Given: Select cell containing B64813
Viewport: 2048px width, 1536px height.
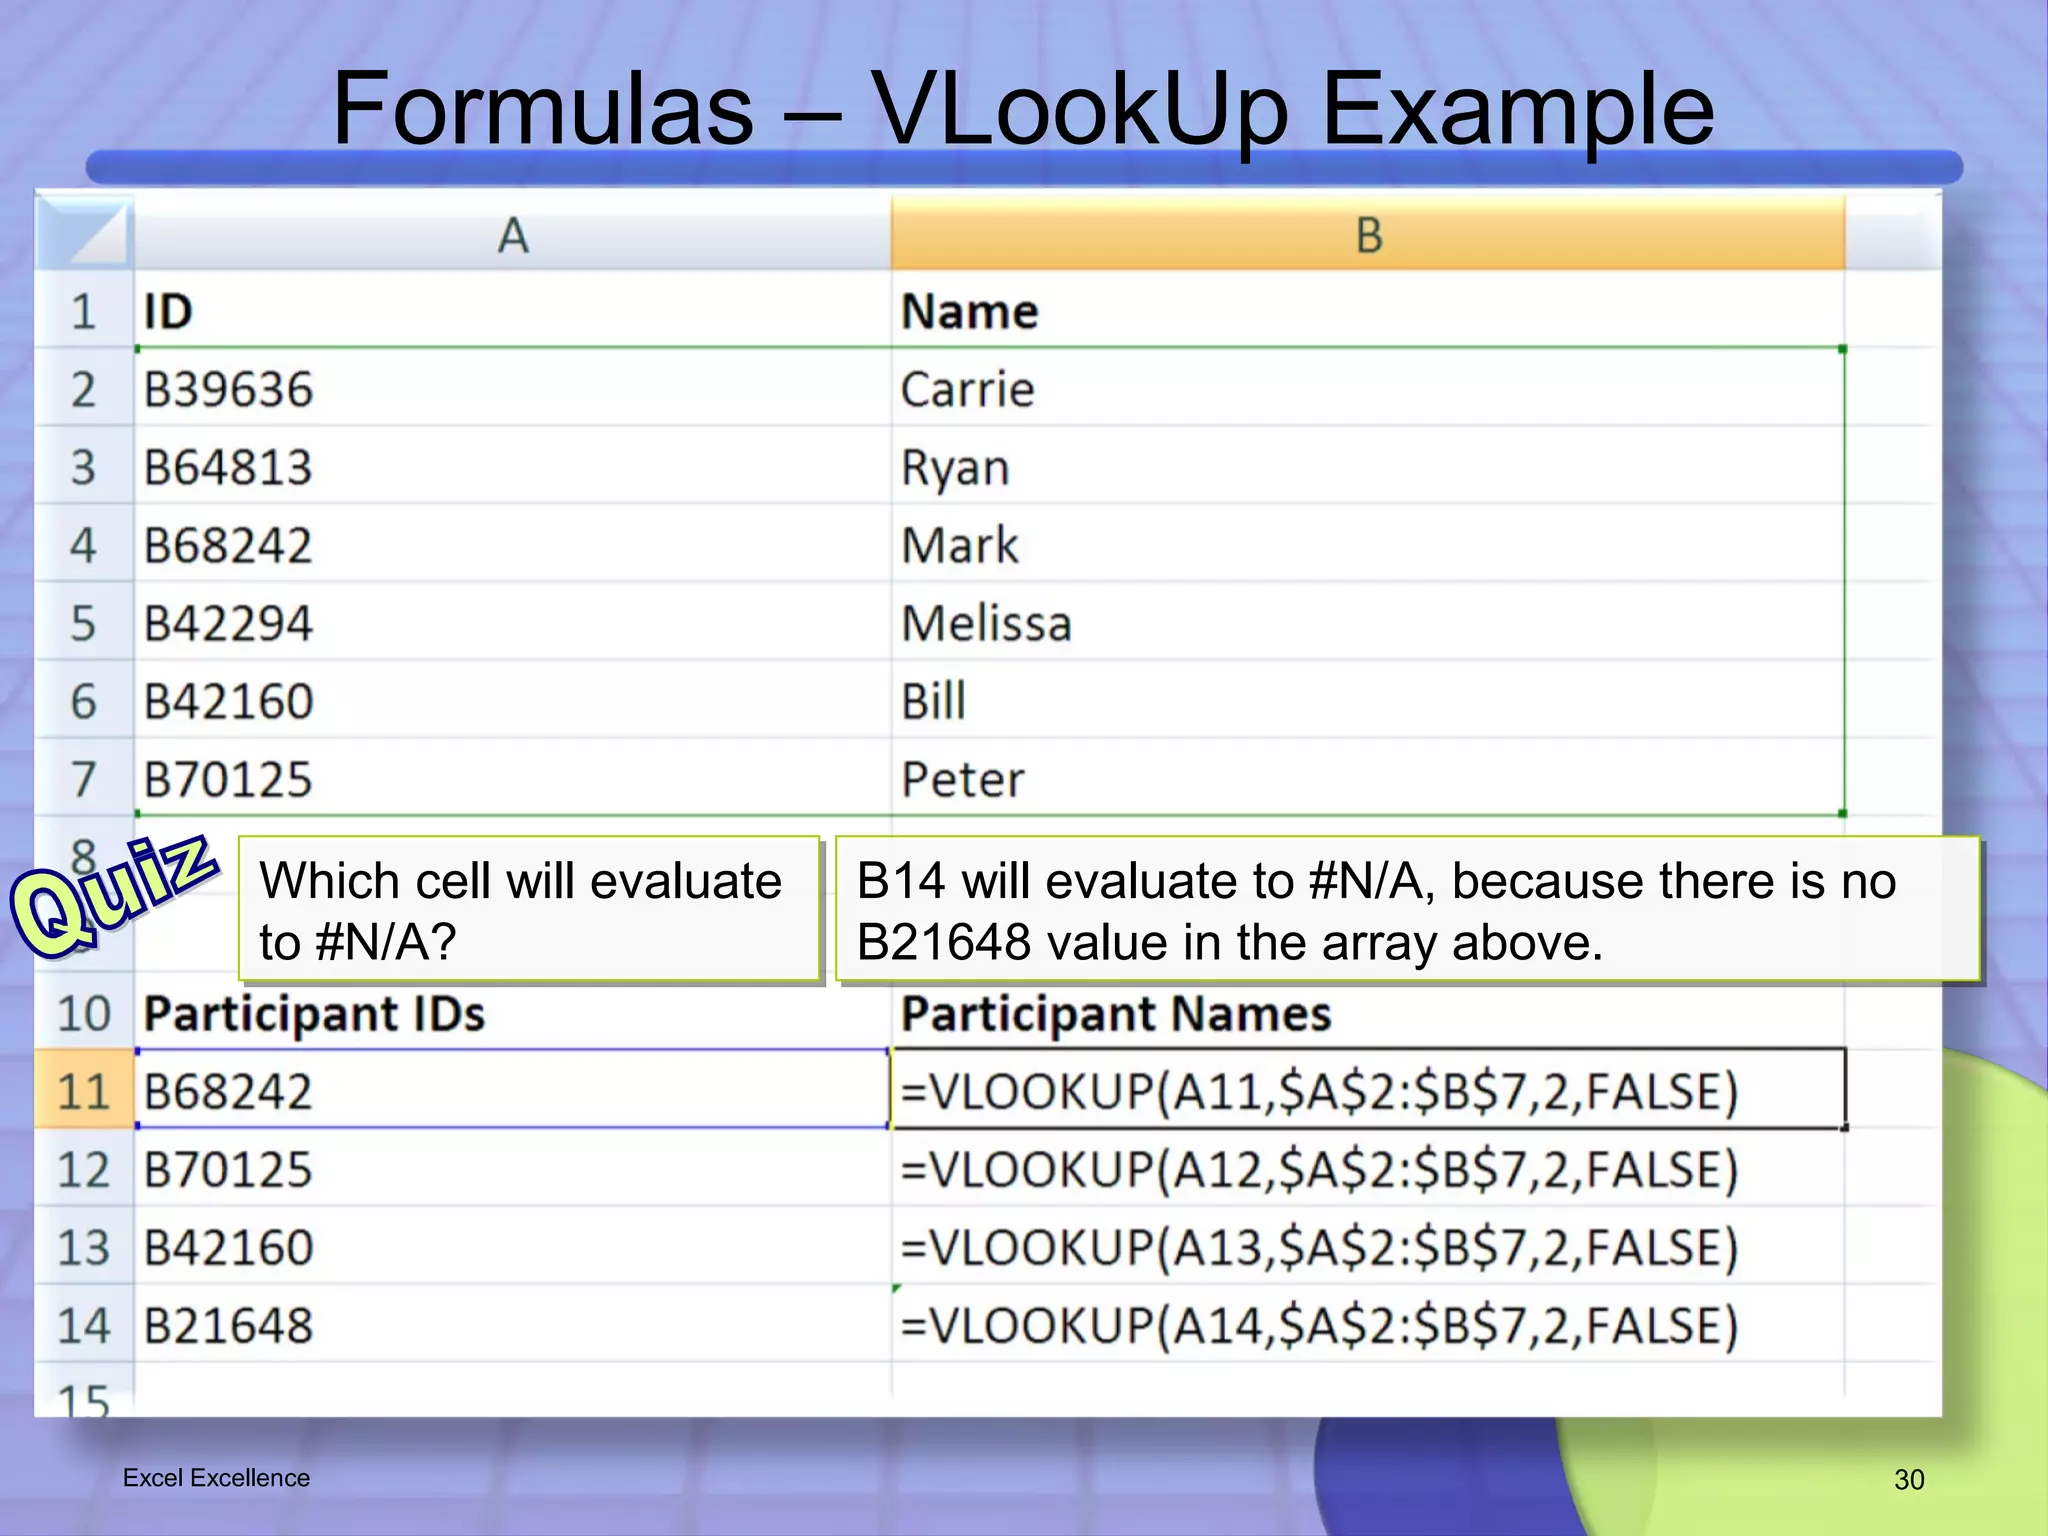Looking at the screenshot, I should coord(513,466).
